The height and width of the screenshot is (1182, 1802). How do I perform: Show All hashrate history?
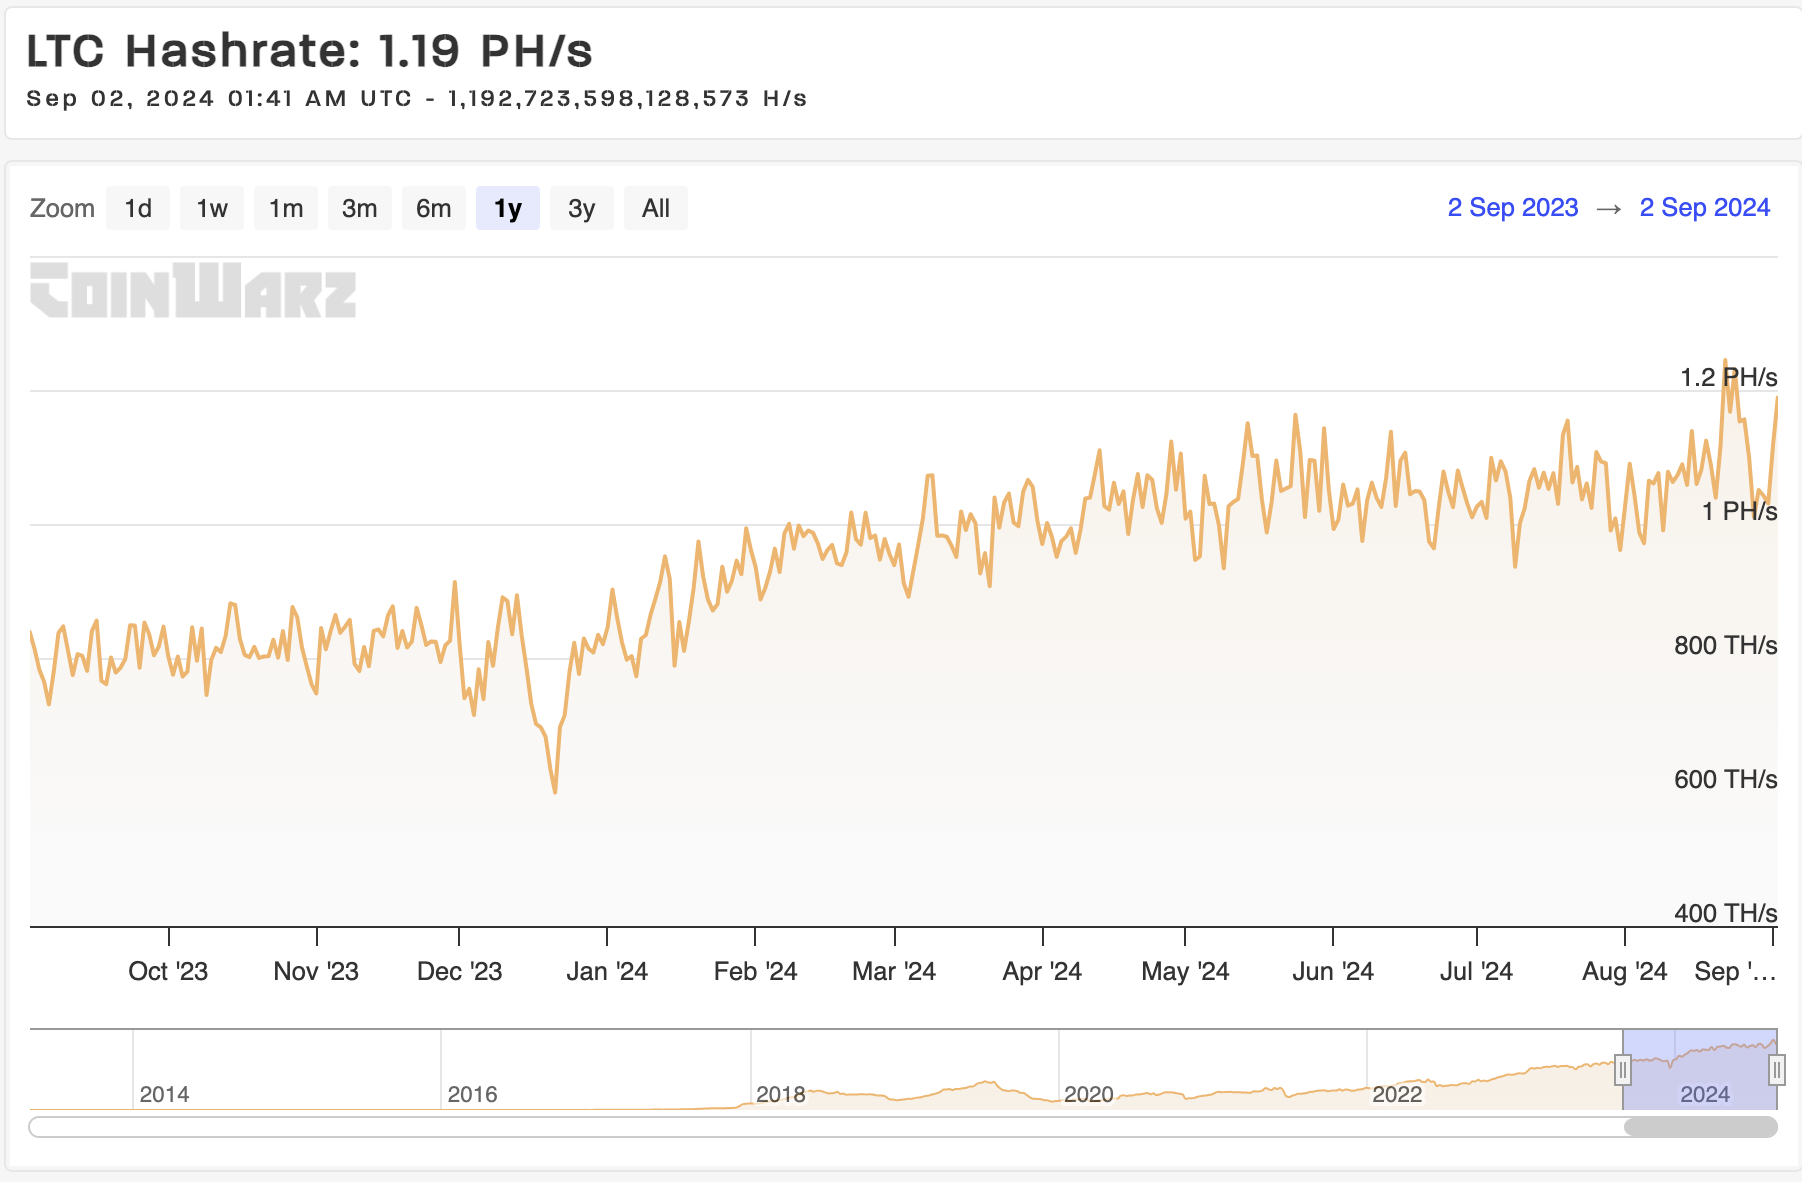coord(656,208)
